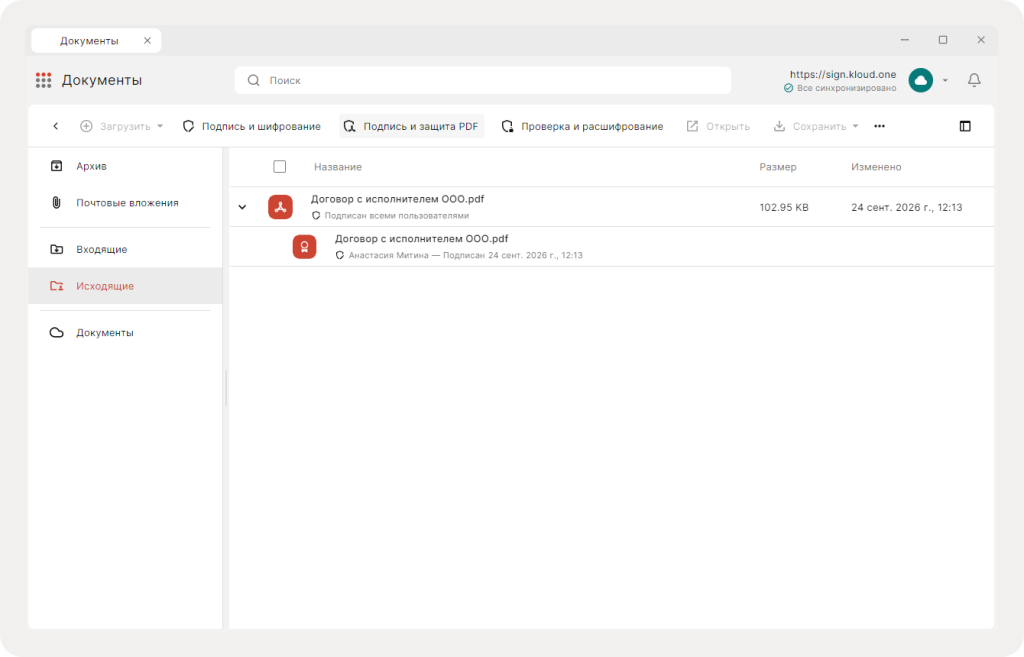Open the cloud account avatar
This screenshot has height=657, width=1024.
[921, 80]
